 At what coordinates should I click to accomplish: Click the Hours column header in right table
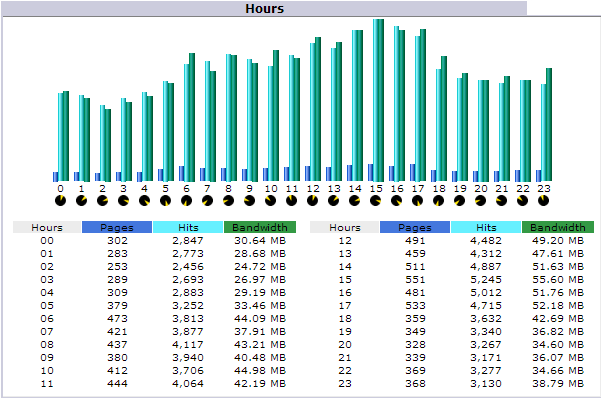tap(344, 228)
